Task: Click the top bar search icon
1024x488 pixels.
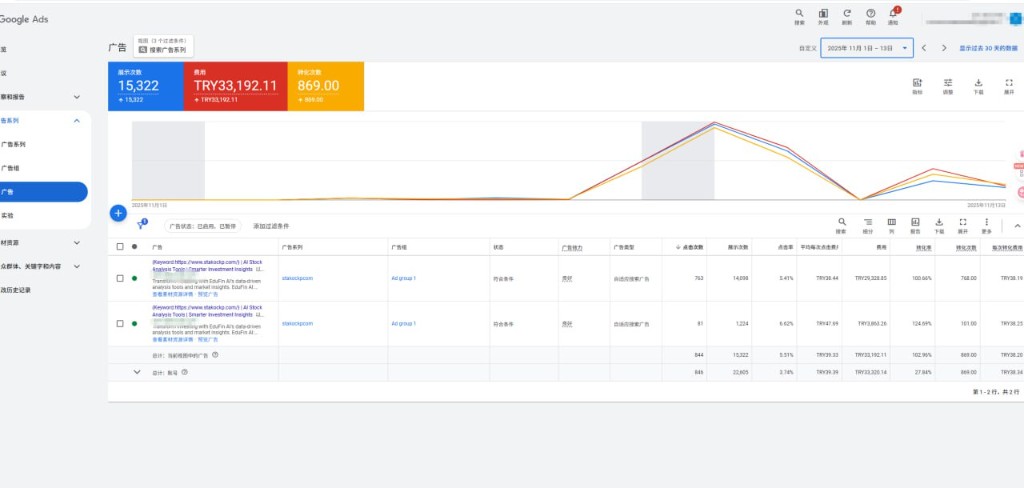Action: pyautogui.click(x=799, y=16)
